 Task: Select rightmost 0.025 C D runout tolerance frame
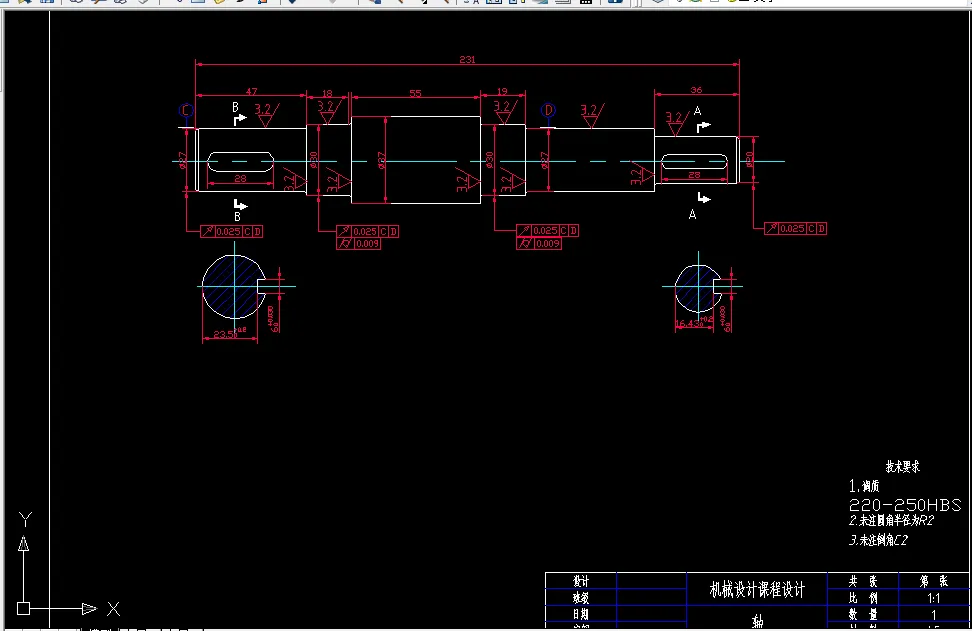(x=795, y=229)
